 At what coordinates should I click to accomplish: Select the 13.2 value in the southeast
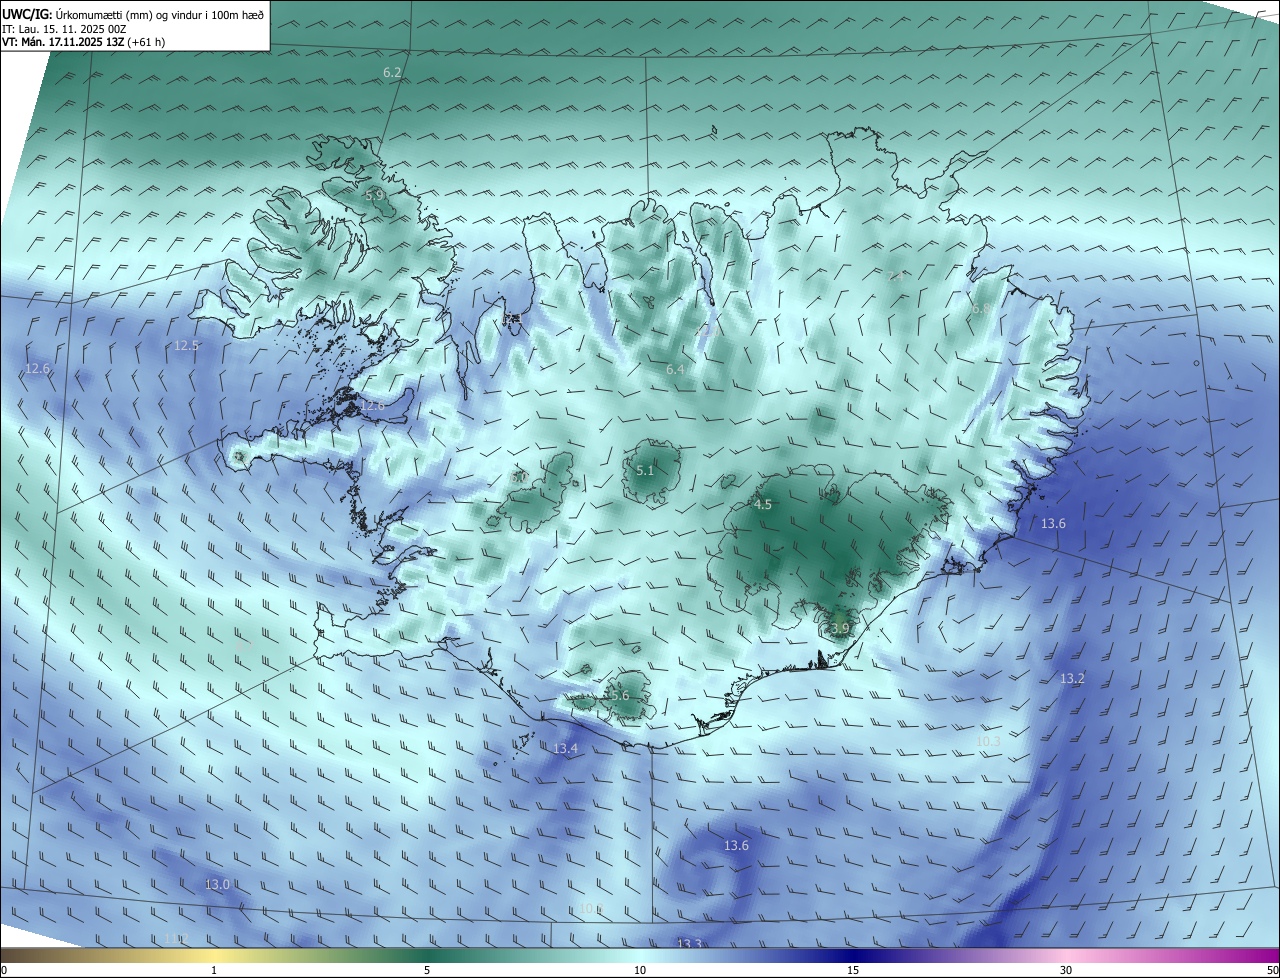[1072, 679]
